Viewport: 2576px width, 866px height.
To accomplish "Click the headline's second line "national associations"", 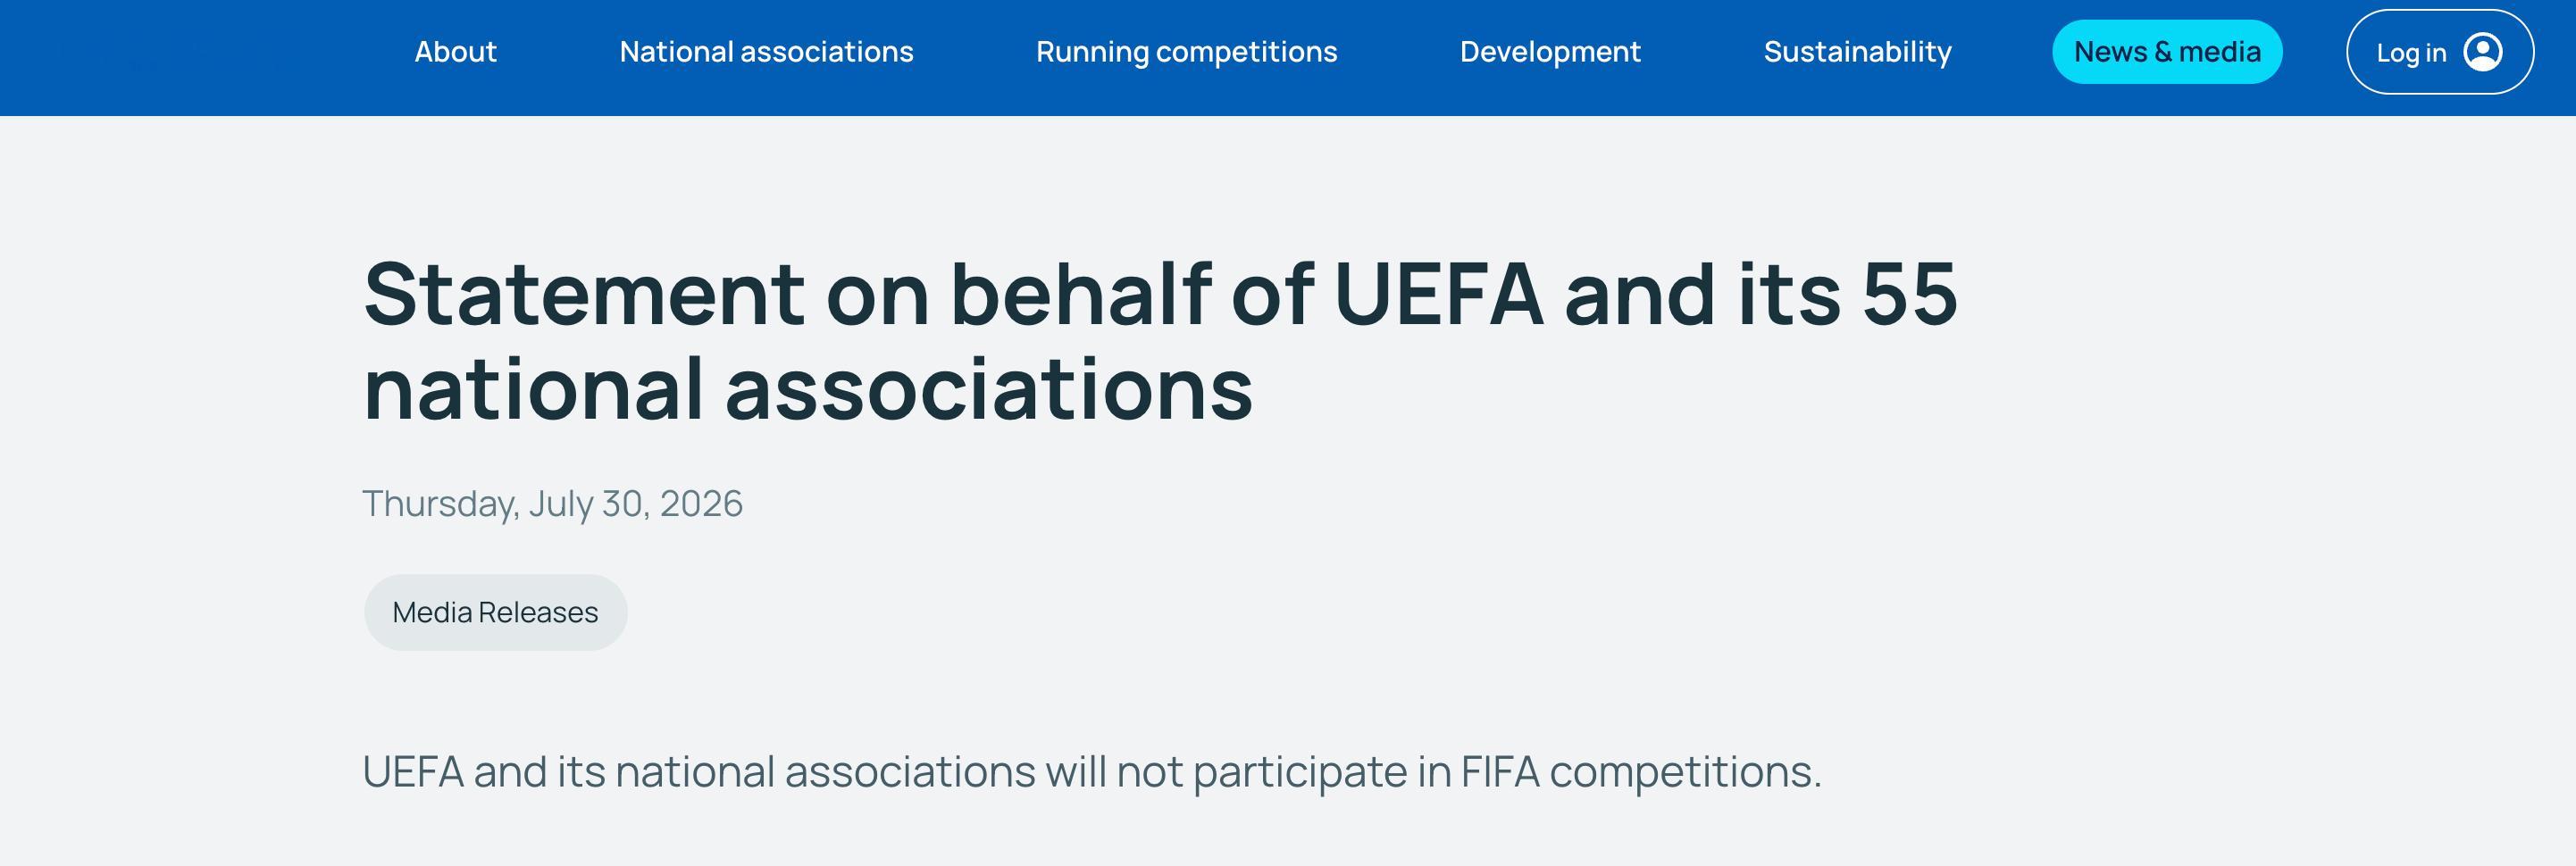I will [808, 390].
